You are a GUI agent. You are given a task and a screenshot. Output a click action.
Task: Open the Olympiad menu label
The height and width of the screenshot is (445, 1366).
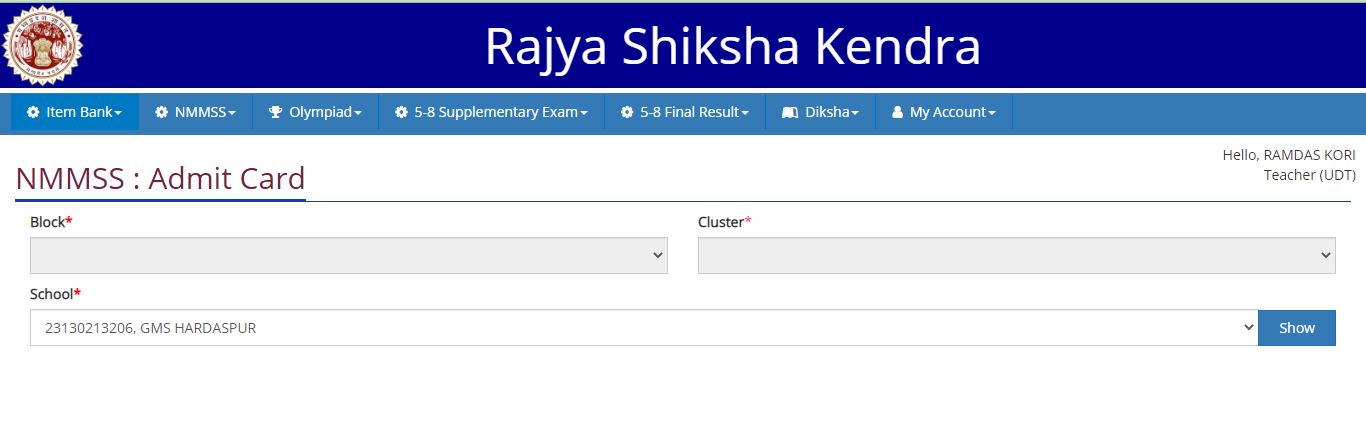321,113
